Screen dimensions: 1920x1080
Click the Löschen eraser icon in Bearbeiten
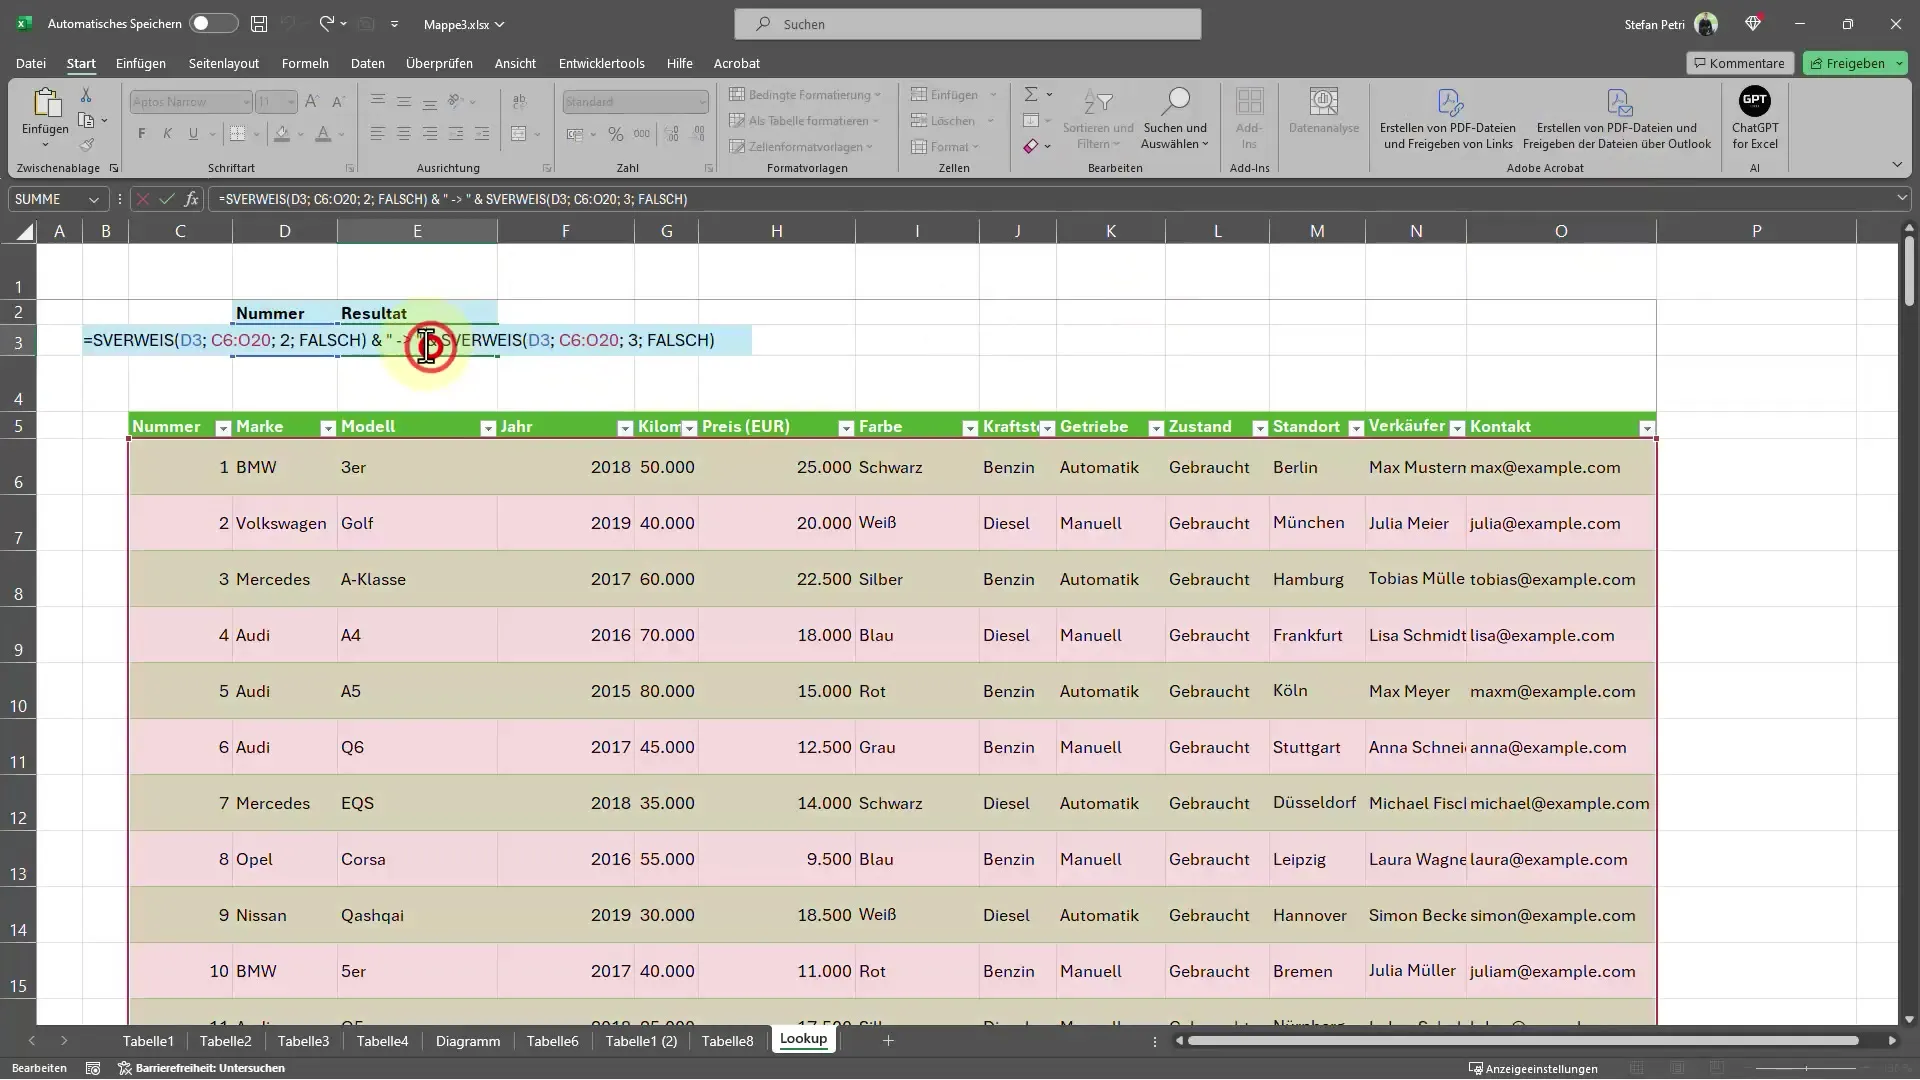pyautogui.click(x=1030, y=147)
